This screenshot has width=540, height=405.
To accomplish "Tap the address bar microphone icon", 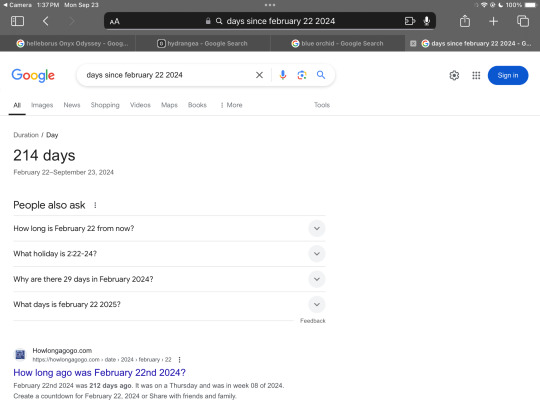I will tap(427, 21).
